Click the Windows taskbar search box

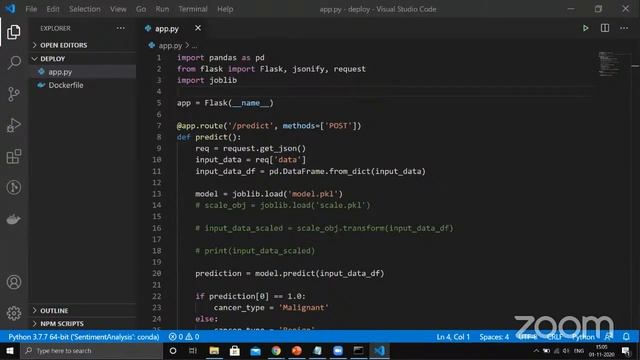click(91, 351)
